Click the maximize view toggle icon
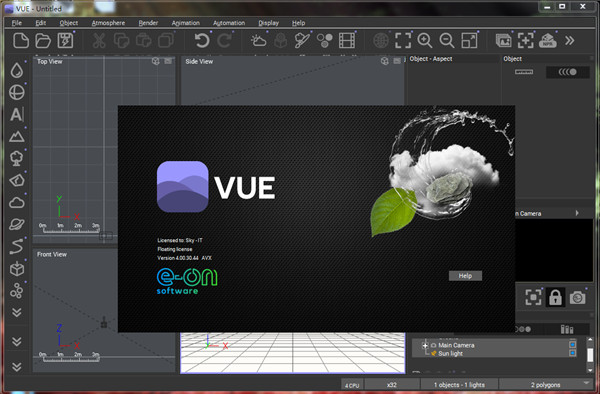Image resolution: width=600 pixels, height=394 pixels. pyautogui.click(x=470, y=41)
